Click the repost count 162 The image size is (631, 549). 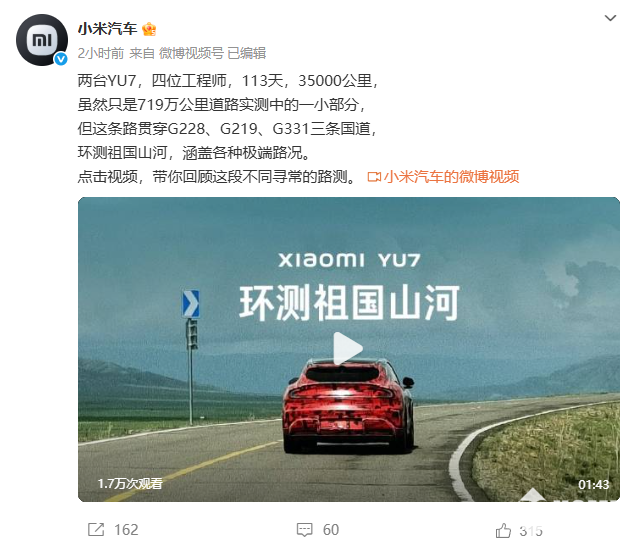[x=126, y=530]
